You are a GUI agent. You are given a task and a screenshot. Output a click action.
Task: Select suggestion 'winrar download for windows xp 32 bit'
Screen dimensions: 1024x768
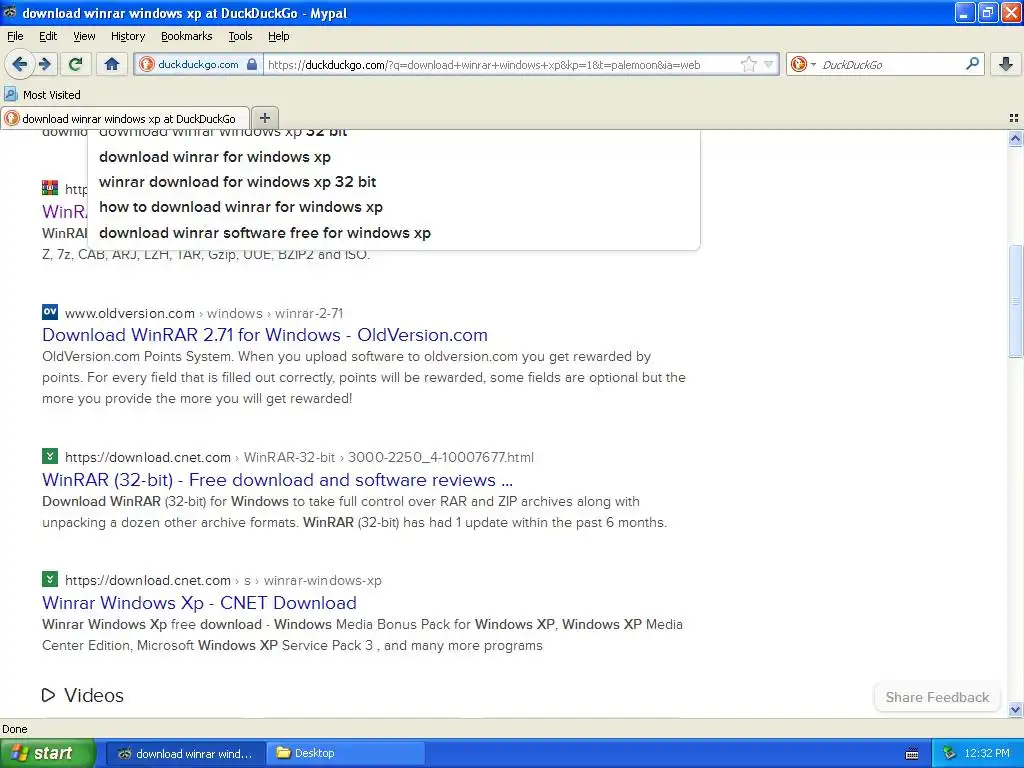pyautogui.click(x=238, y=182)
